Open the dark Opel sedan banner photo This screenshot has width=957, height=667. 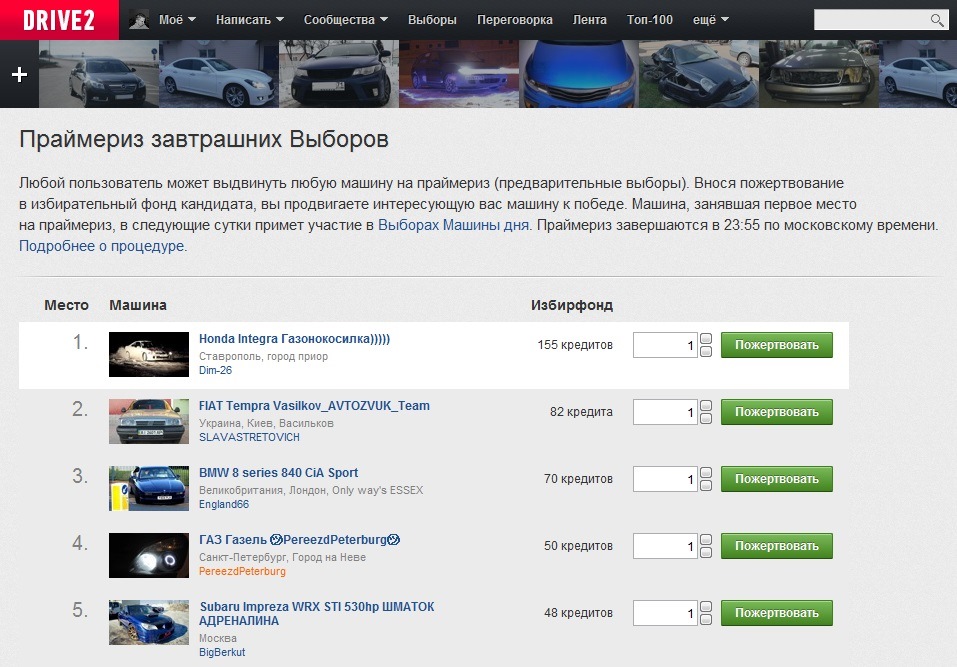(99, 74)
